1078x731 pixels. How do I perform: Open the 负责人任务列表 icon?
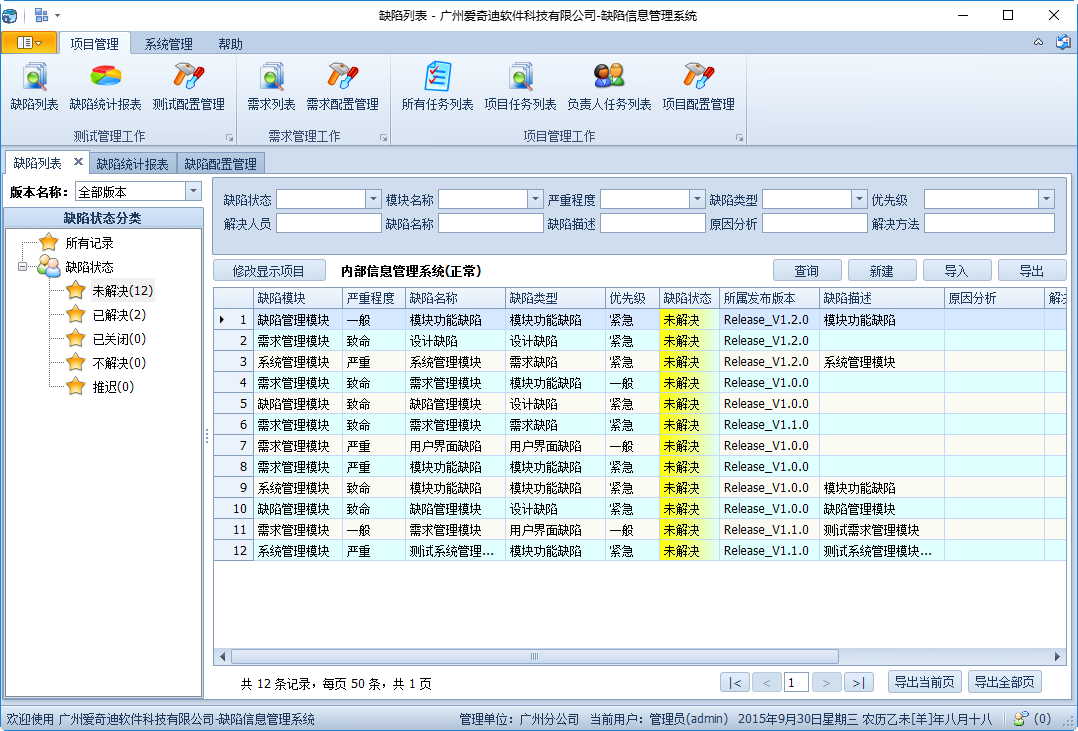tap(608, 77)
